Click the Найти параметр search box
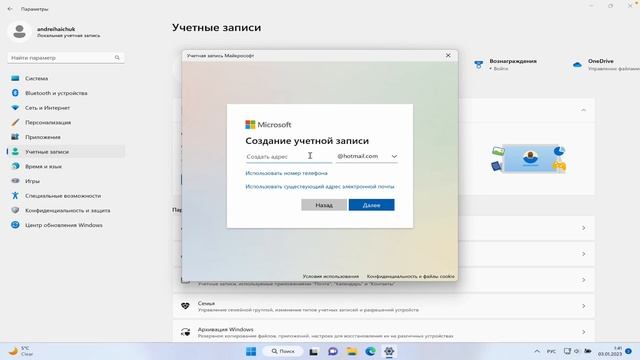 (66, 58)
